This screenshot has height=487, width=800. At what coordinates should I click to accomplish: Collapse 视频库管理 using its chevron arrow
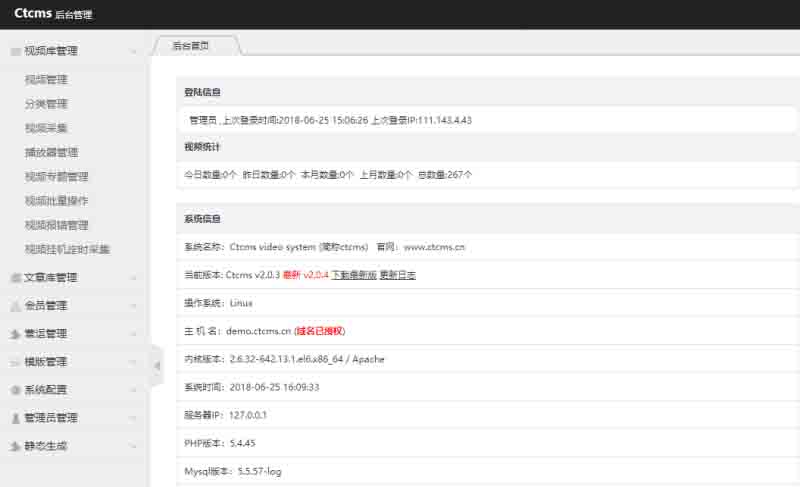134,51
